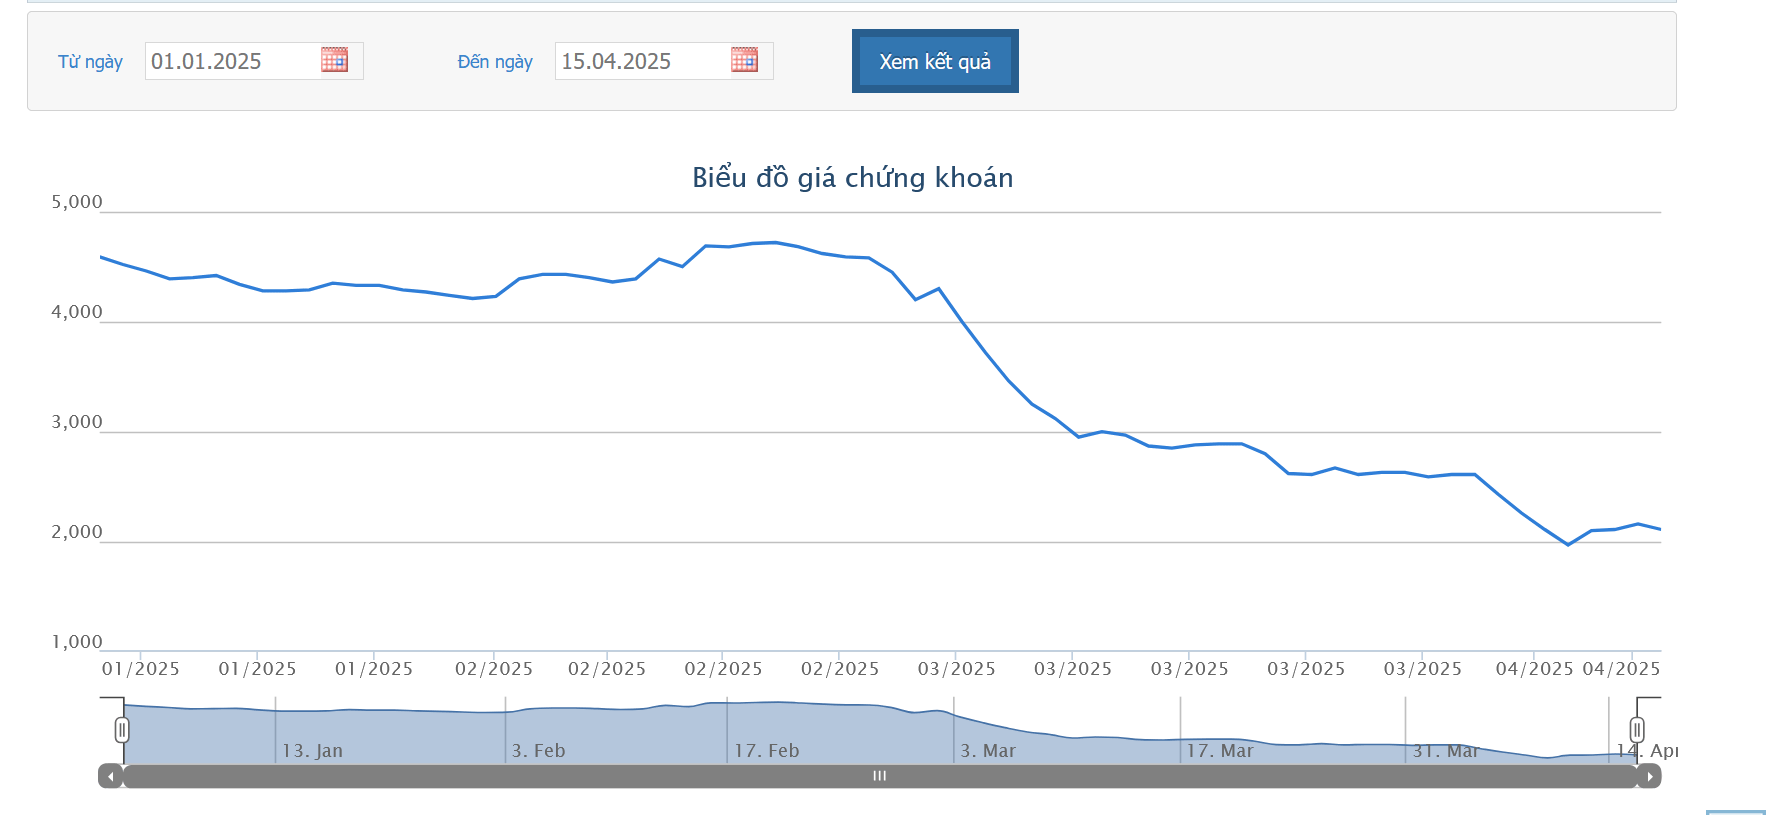
Task: Focus the end date field 15.04.2025
Action: 640,61
